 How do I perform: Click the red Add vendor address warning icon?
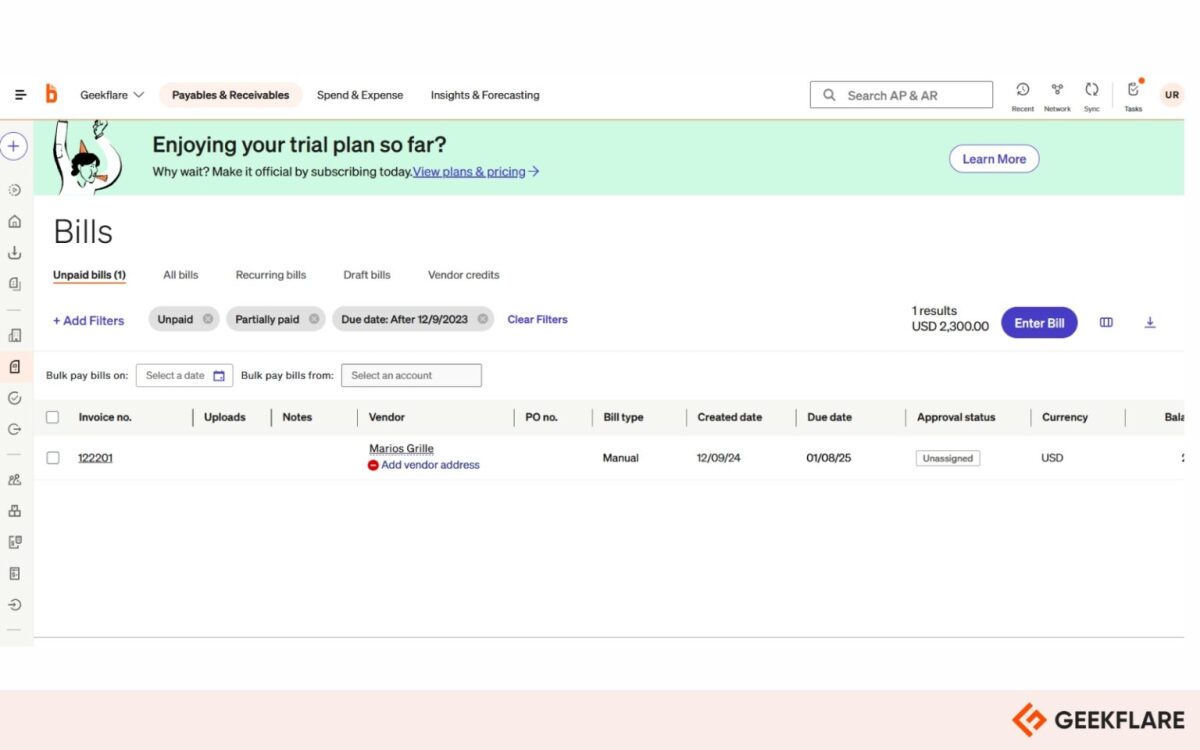point(373,465)
